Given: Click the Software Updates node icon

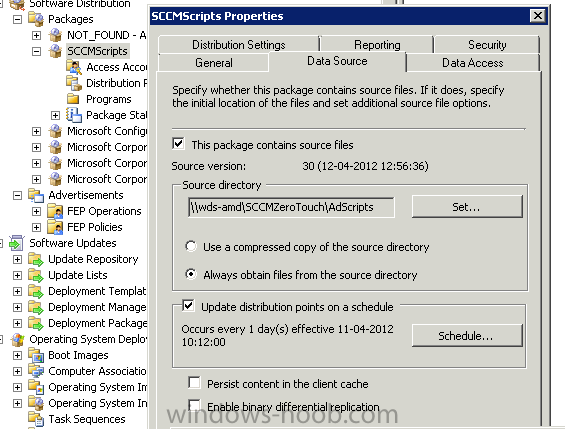Looking at the screenshot, I should click(17, 243).
